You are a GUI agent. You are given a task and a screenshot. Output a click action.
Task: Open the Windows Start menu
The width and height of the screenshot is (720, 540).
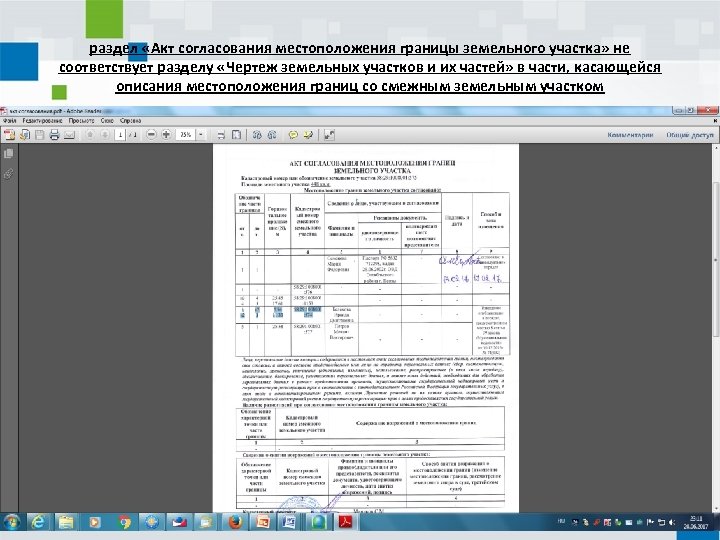tap(11, 523)
